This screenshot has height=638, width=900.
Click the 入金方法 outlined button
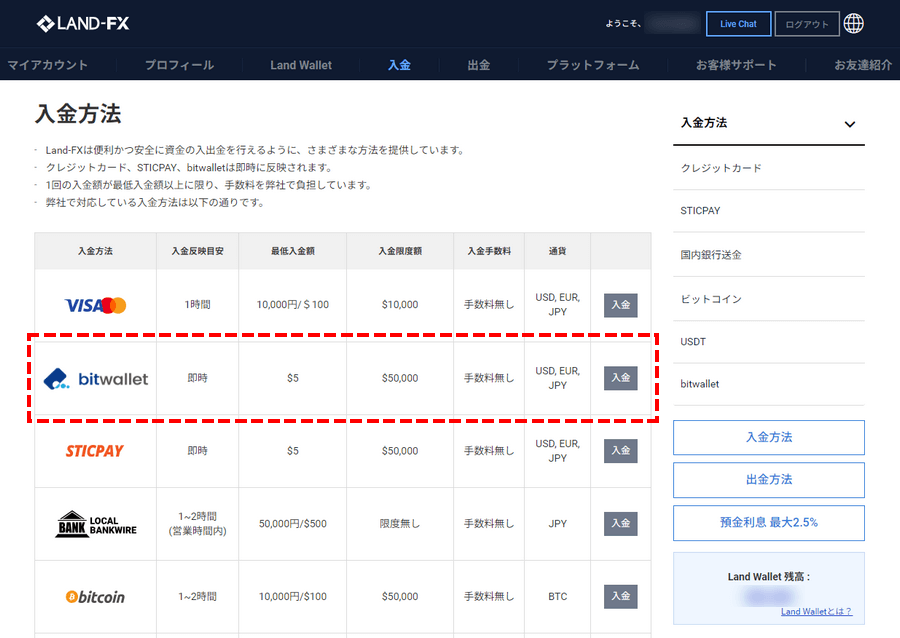769,437
